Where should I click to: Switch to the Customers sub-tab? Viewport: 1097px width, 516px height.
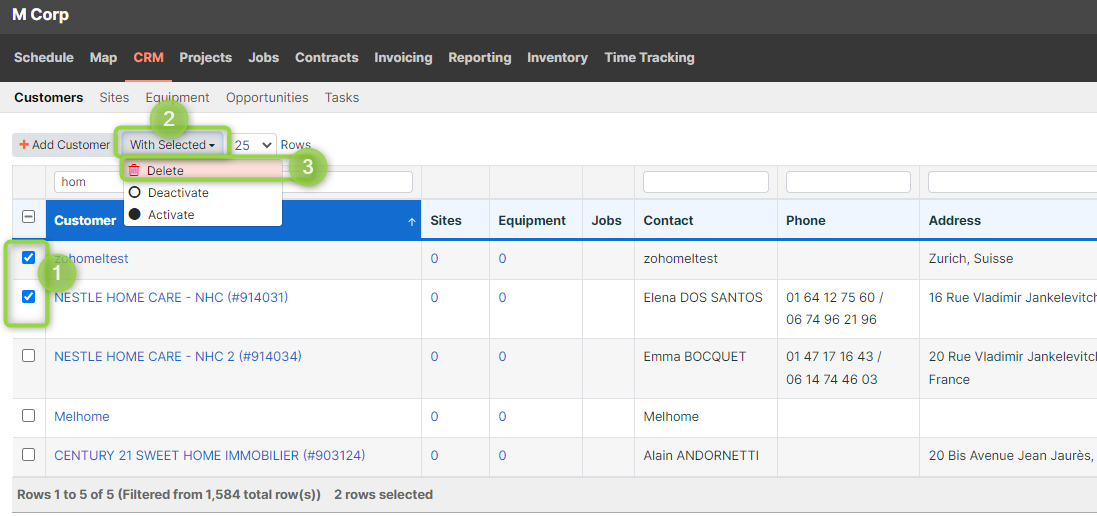pyautogui.click(x=48, y=97)
